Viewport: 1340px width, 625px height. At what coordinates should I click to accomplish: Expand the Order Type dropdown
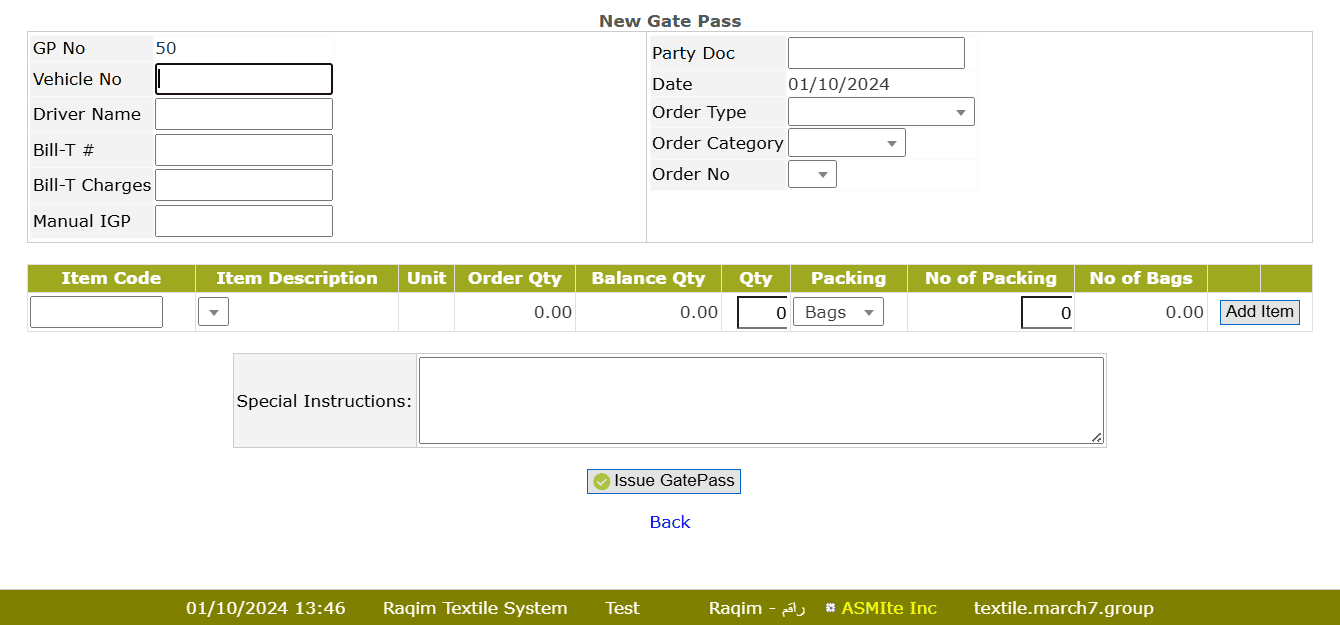tap(881, 112)
